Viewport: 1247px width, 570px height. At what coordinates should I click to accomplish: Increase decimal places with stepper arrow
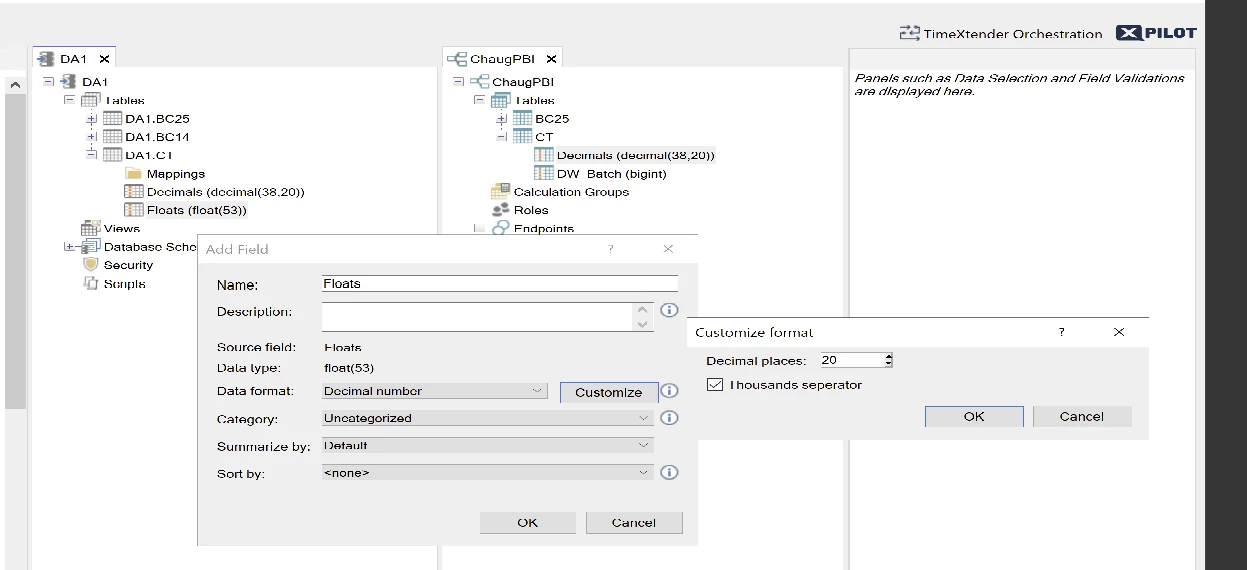pyautogui.click(x=888, y=356)
